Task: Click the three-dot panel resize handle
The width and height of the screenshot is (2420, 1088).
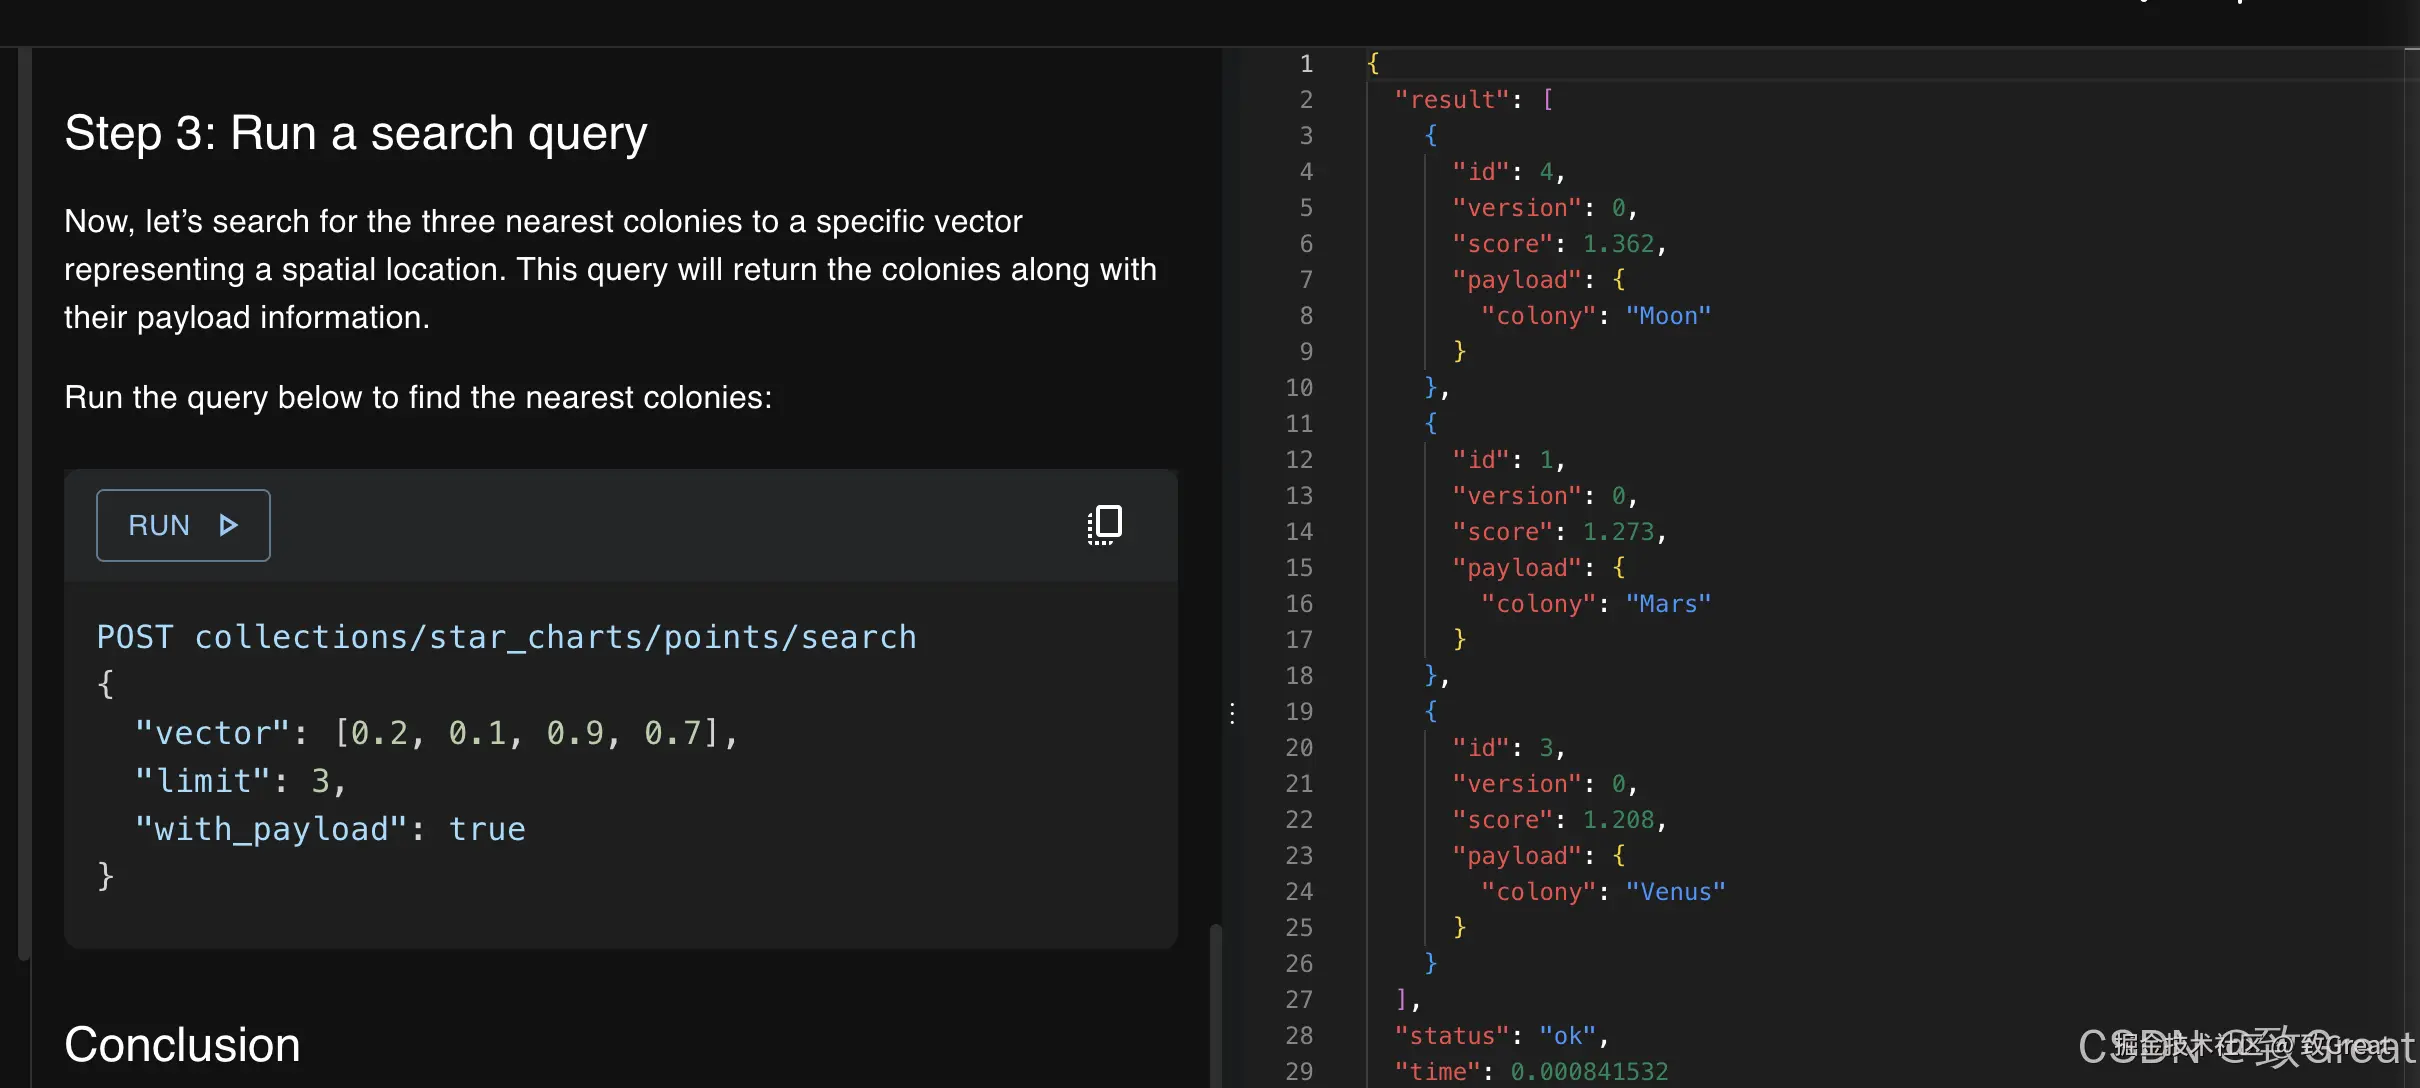Action: pos(1232,713)
